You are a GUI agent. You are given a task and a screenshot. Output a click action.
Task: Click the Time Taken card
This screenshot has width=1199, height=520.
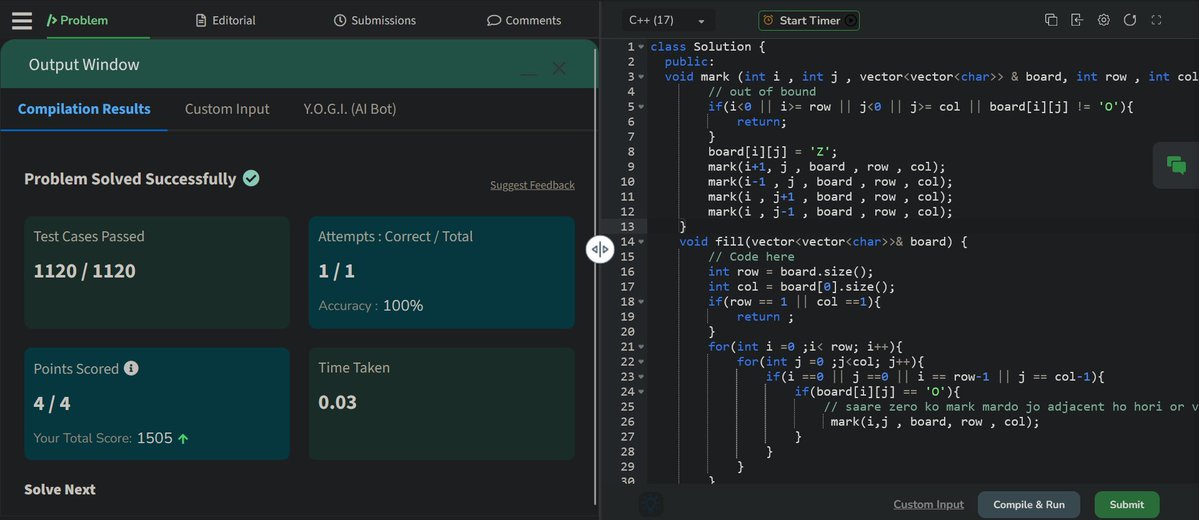pyautogui.click(x=441, y=404)
